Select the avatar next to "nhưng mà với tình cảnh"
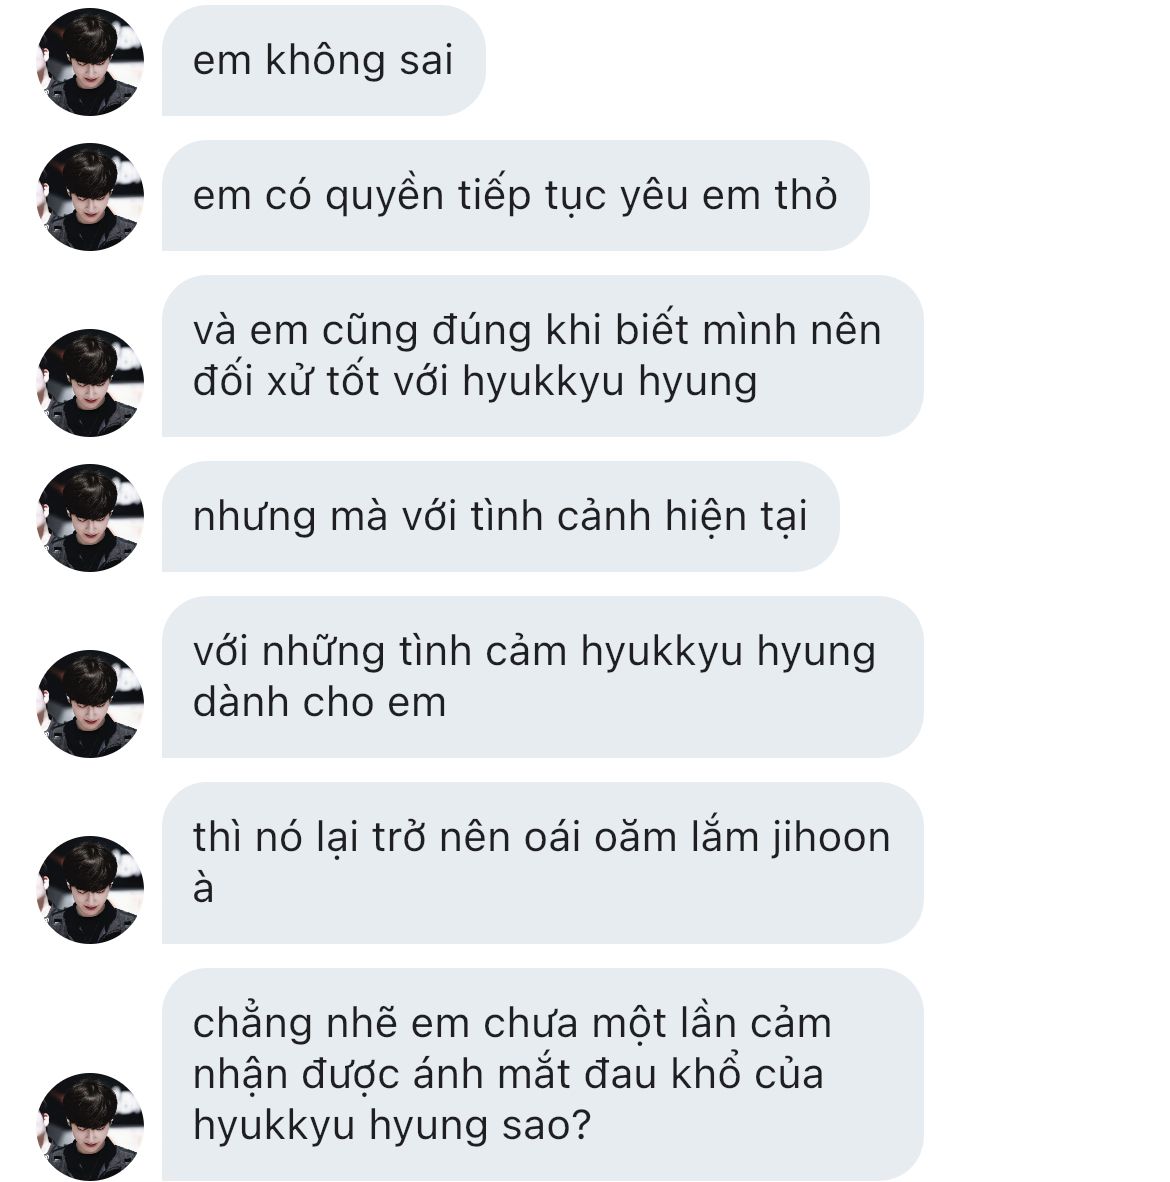Viewport: 1170px width, 1182px height. tap(90, 518)
